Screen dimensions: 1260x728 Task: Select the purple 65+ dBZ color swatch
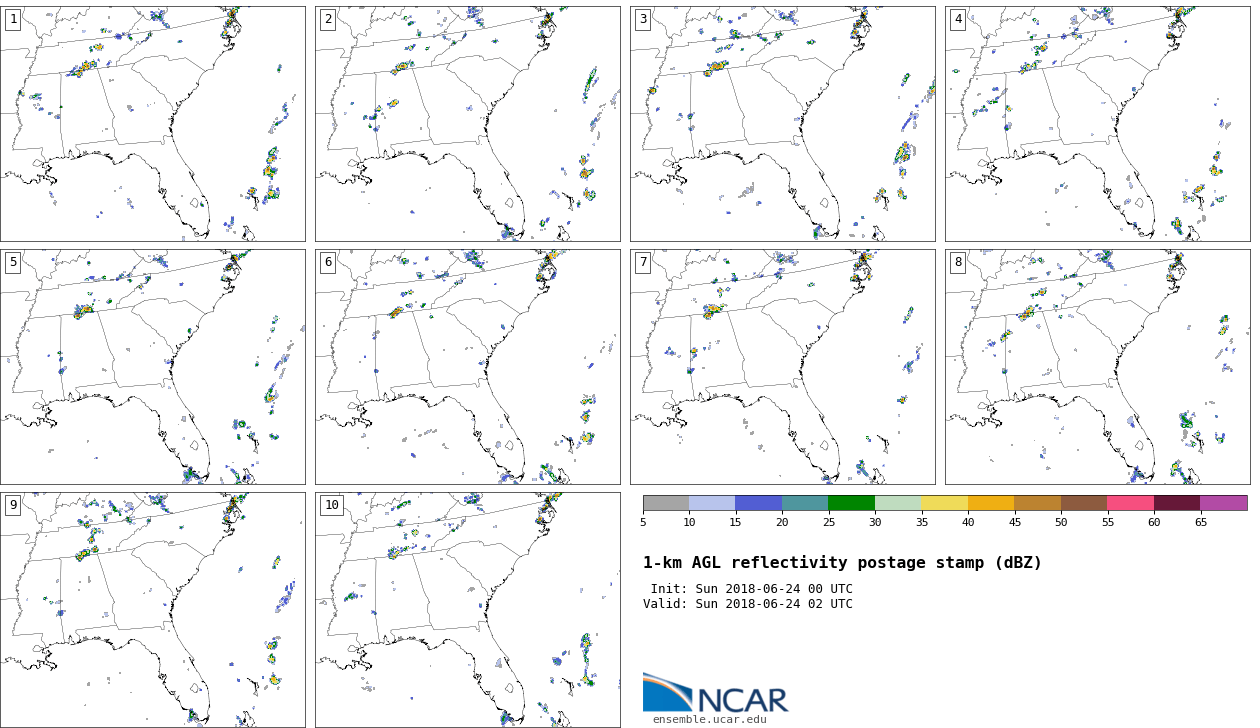coord(1223,503)
